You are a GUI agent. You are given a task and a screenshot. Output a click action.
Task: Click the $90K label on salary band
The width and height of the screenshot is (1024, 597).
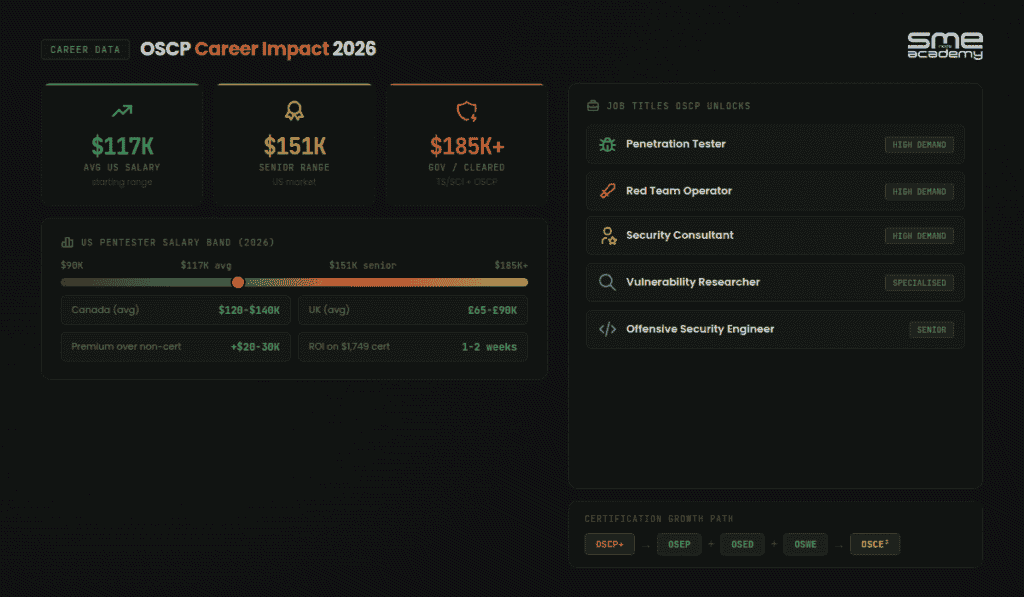point(72,265)
